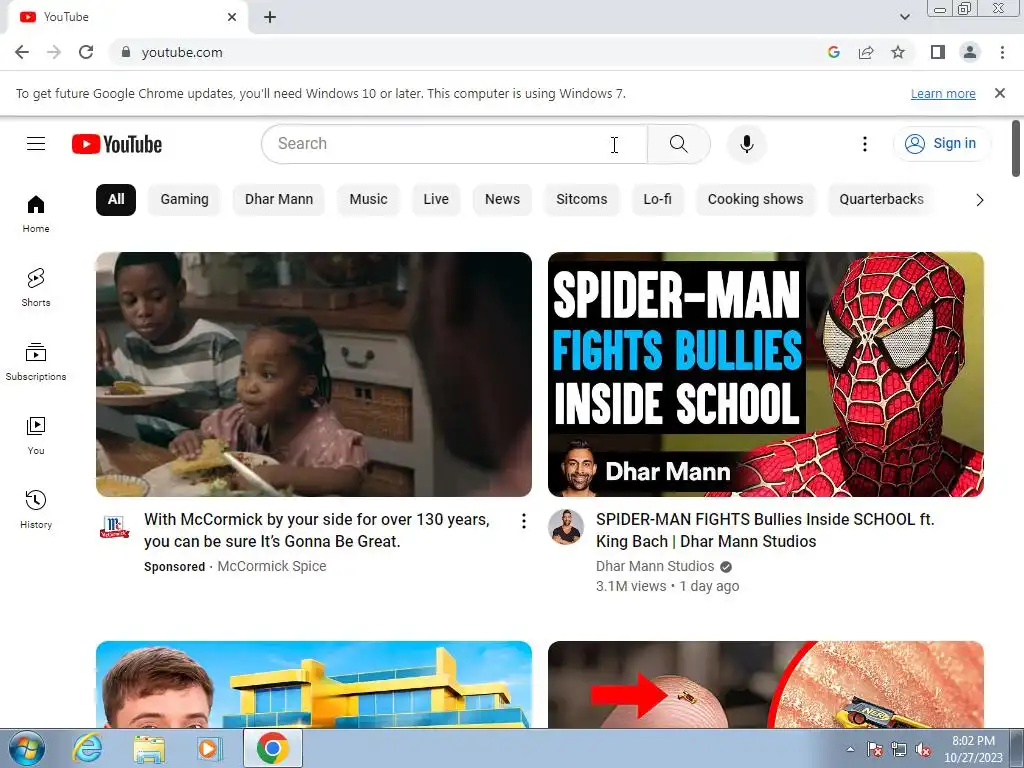
Task: Open more options for McCormick ad
Action: (523, 520)
